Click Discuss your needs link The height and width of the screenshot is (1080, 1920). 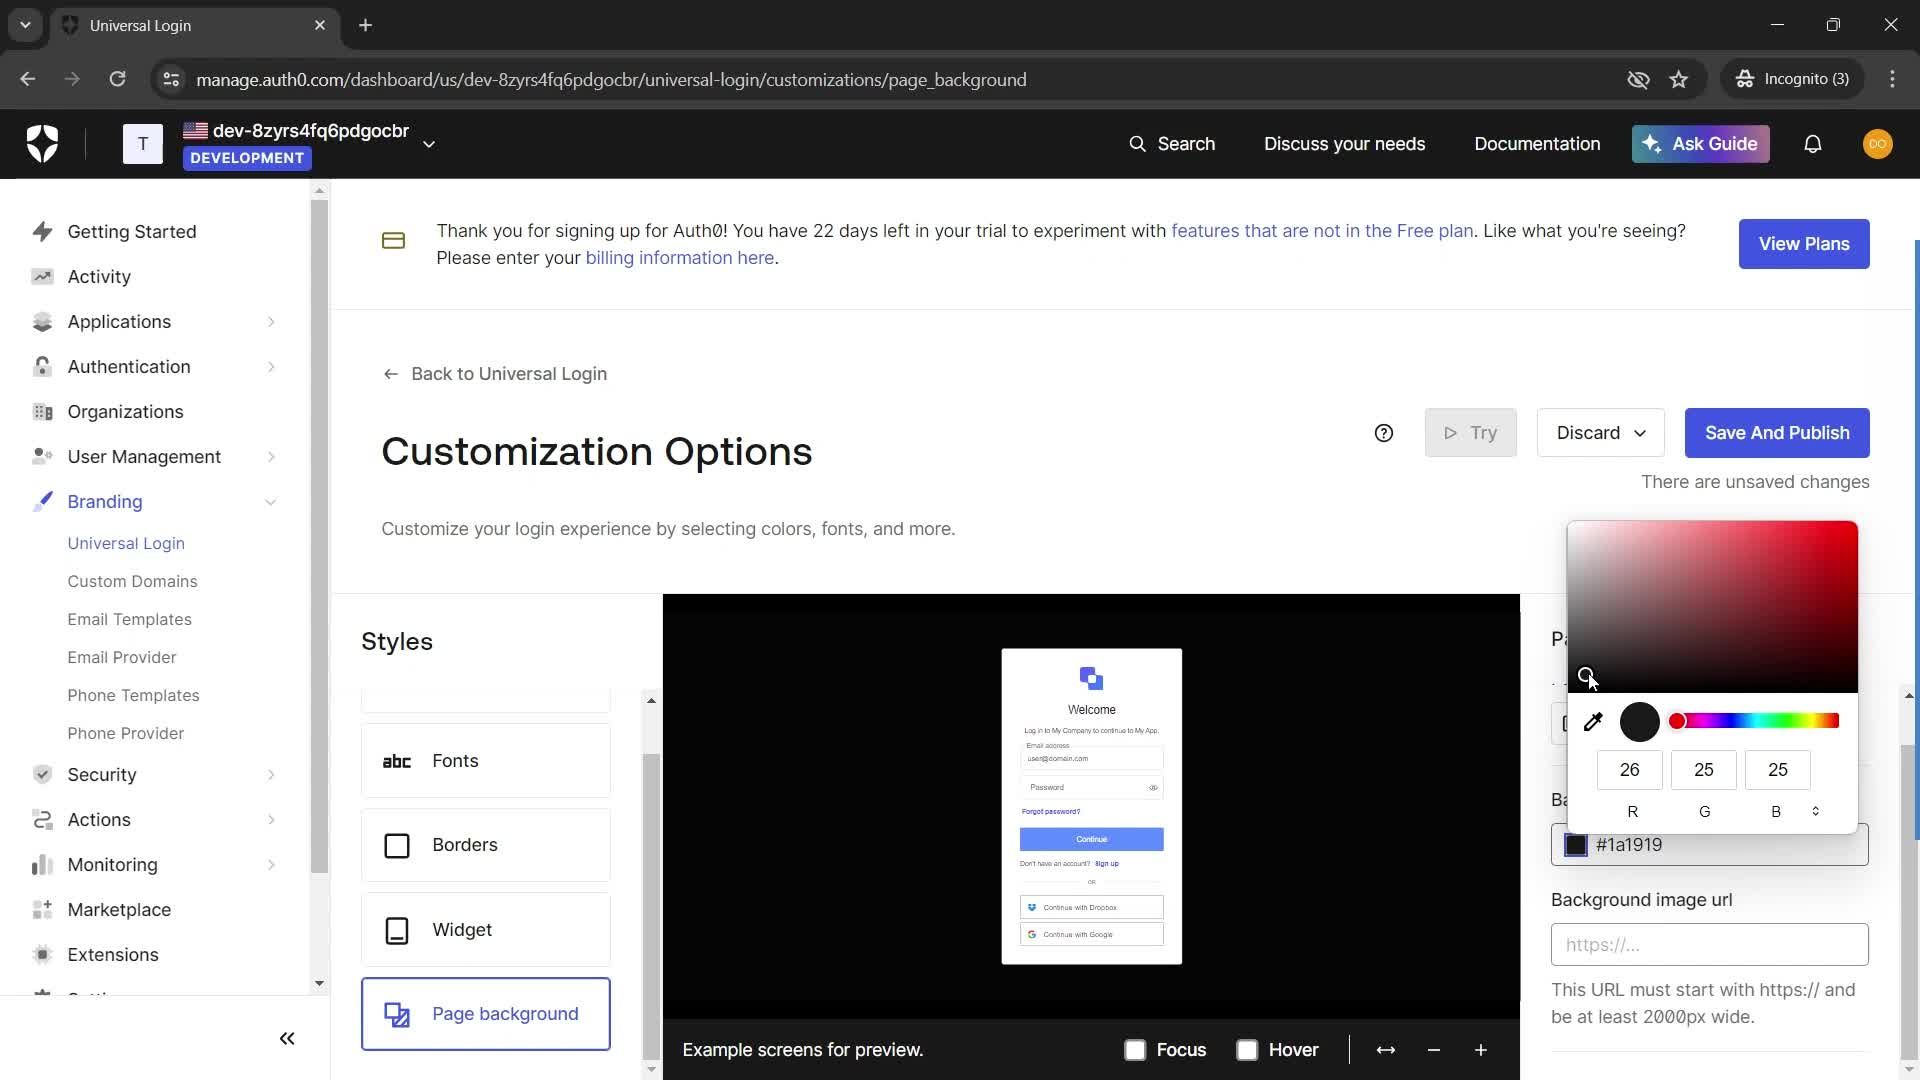click(1344, 144)
